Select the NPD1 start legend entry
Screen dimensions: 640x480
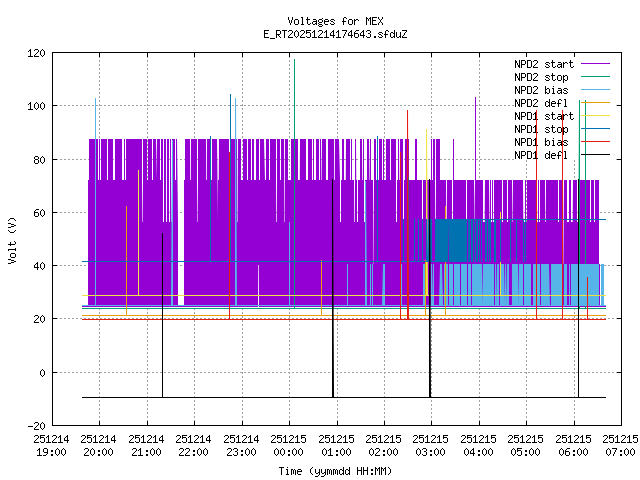(543, 116)
